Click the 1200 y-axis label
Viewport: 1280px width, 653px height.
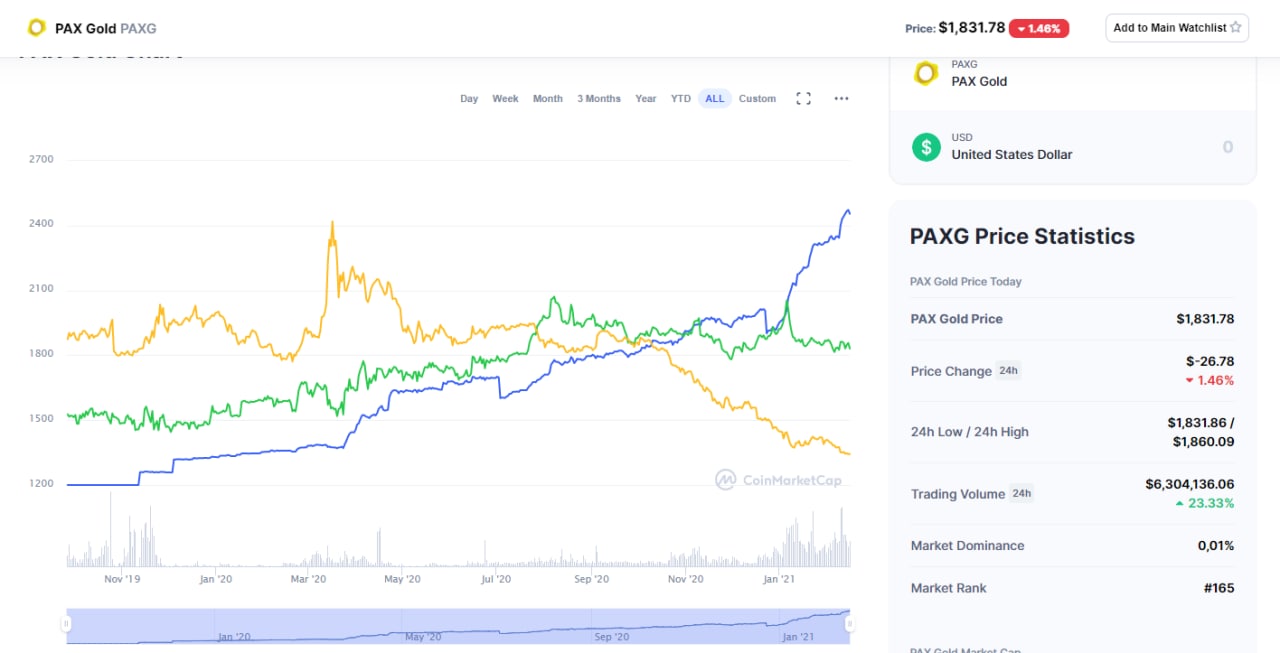pyautogui.click(x=42, y=484)
